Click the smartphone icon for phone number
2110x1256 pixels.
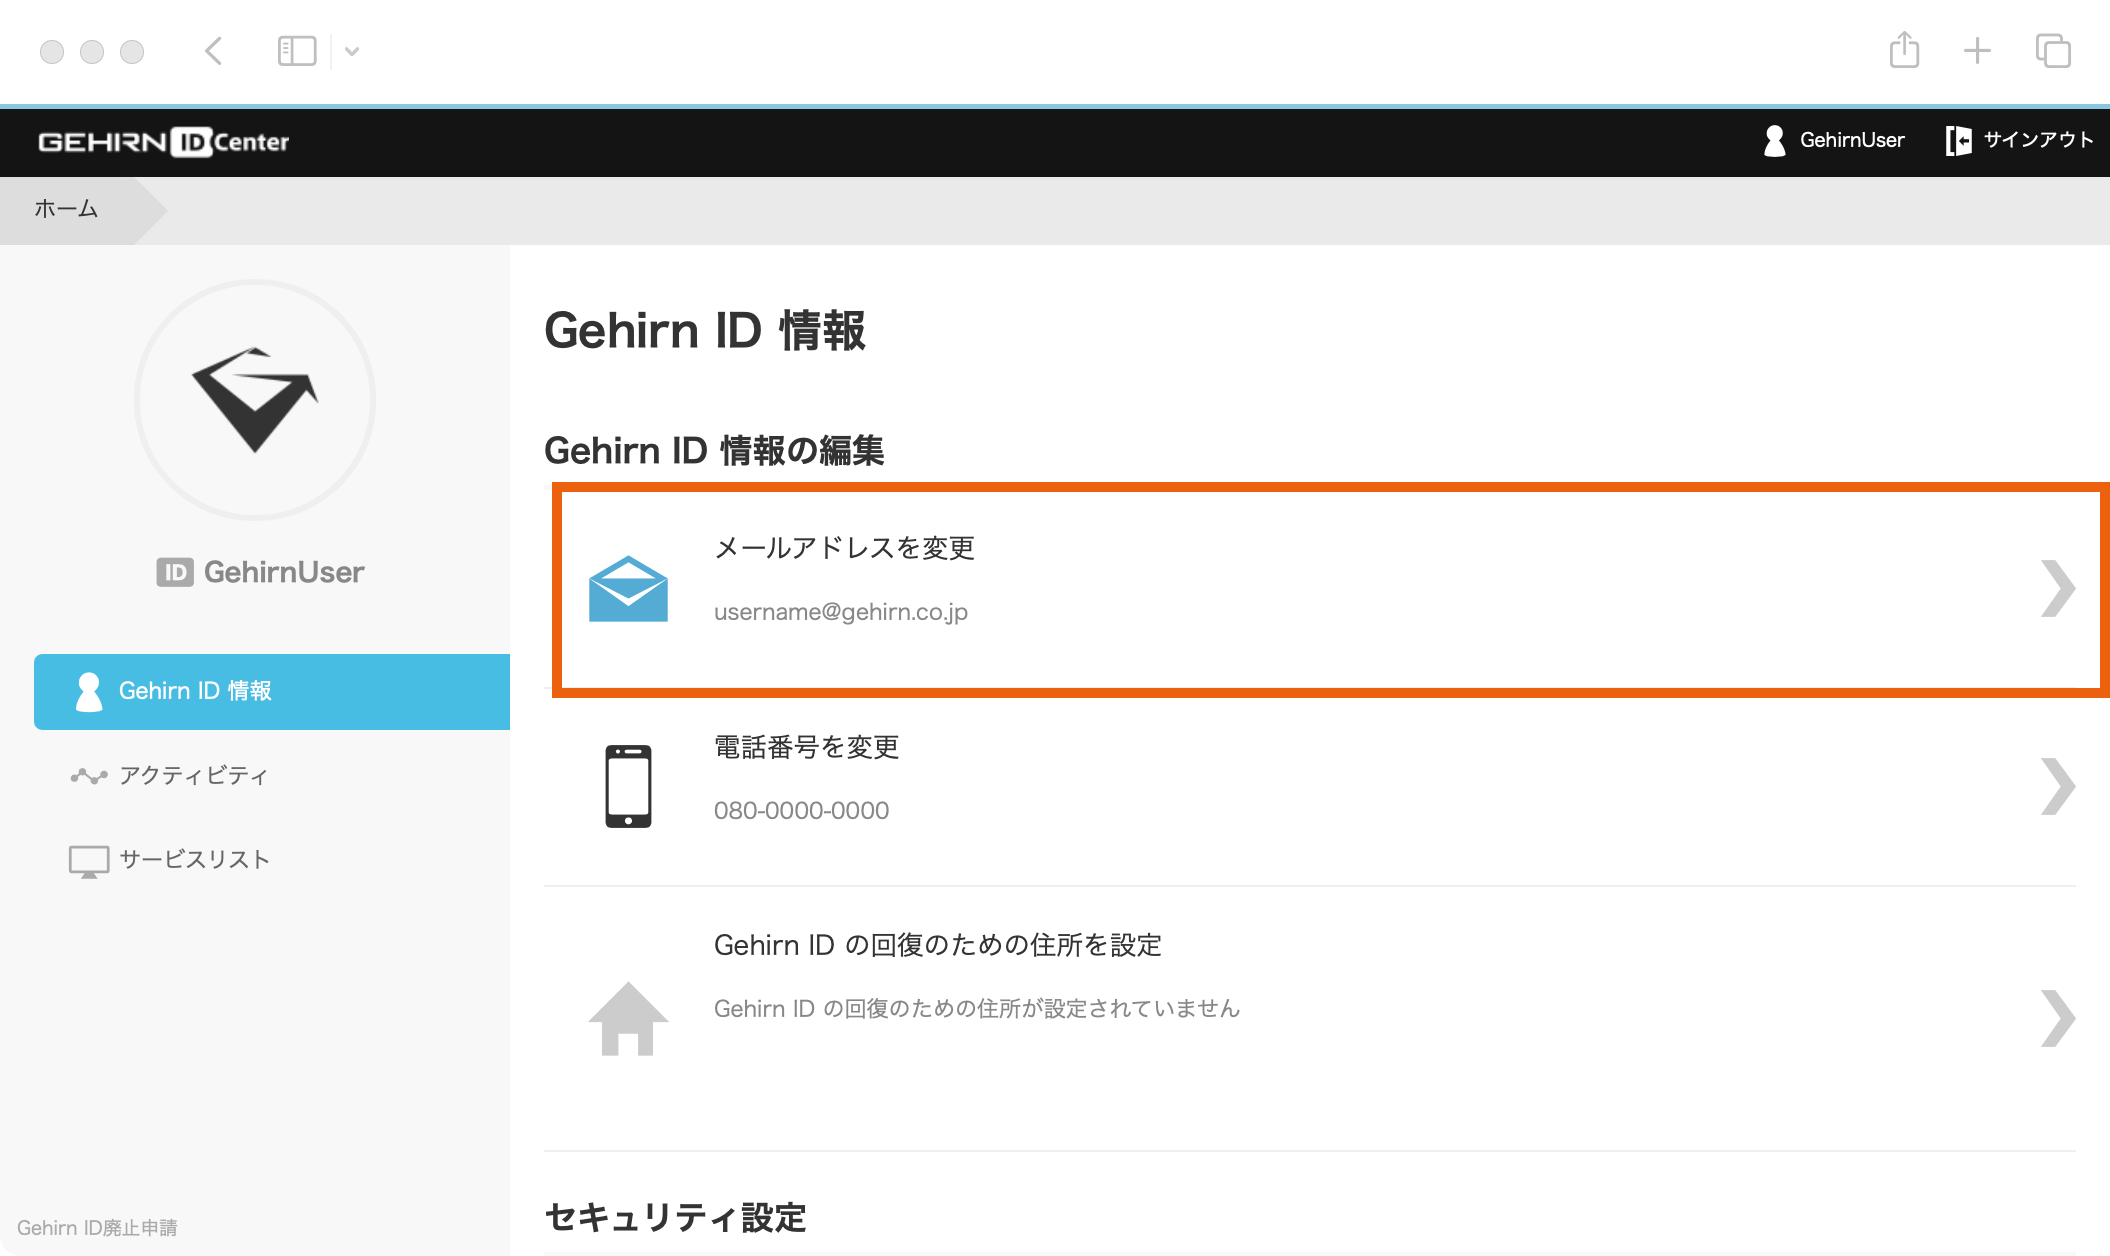(628, 786)
